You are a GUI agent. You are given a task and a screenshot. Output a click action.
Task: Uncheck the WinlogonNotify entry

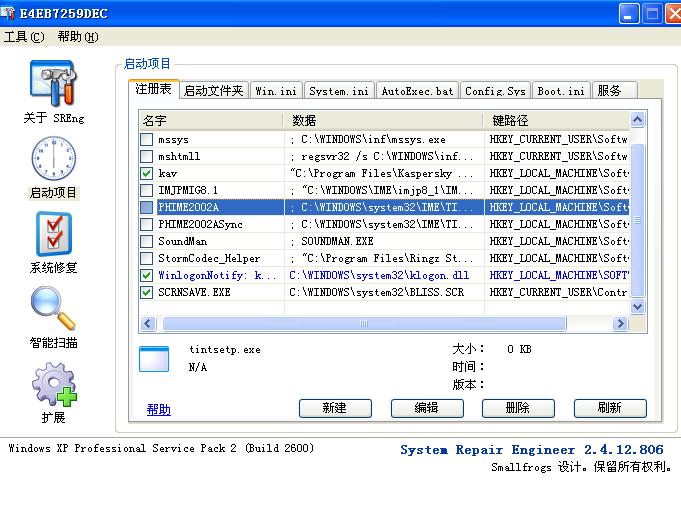147,275
